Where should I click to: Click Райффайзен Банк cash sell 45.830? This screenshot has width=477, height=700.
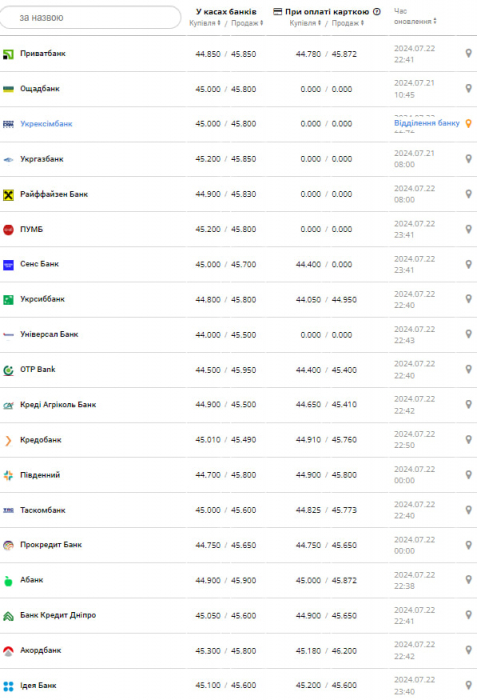(243, 194)
